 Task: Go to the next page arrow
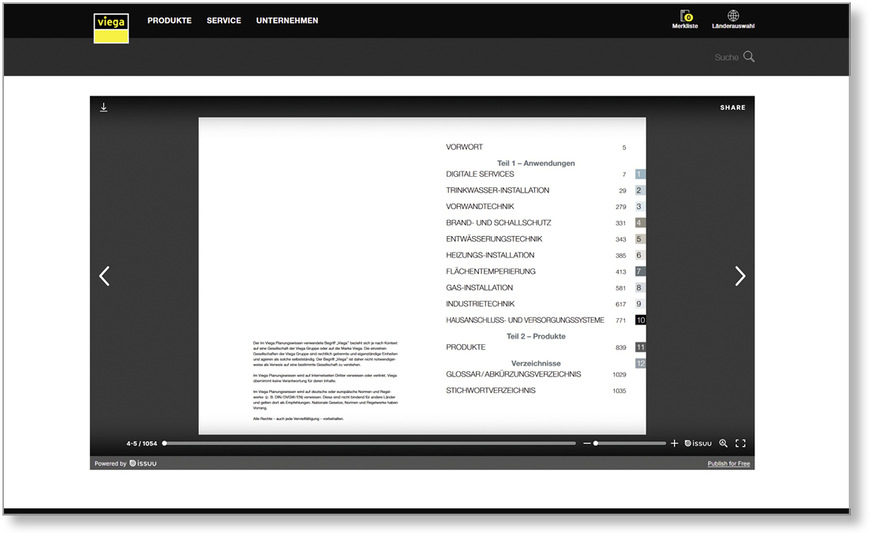(740, 276)
